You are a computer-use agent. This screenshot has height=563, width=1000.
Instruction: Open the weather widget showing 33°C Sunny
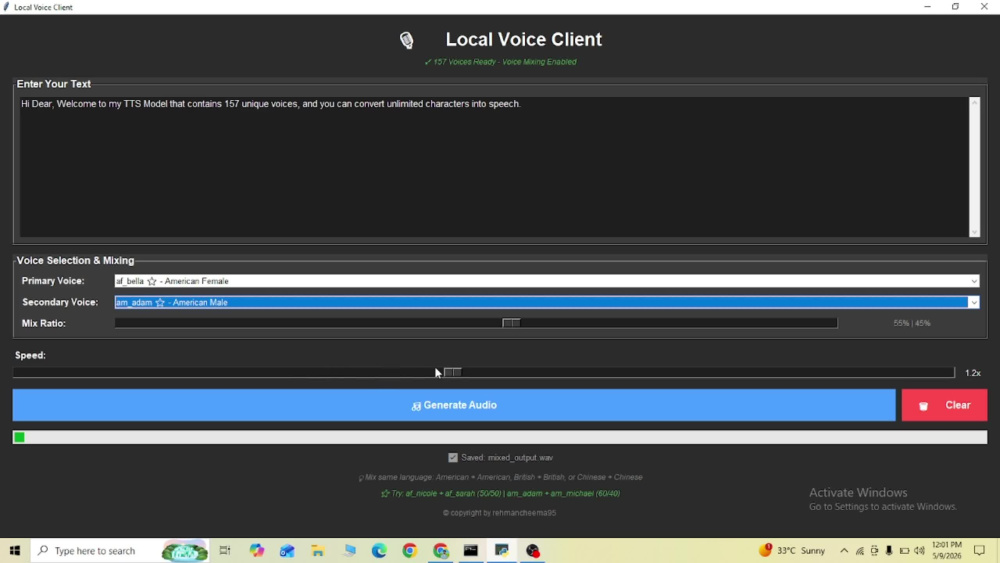pos(791,550)
